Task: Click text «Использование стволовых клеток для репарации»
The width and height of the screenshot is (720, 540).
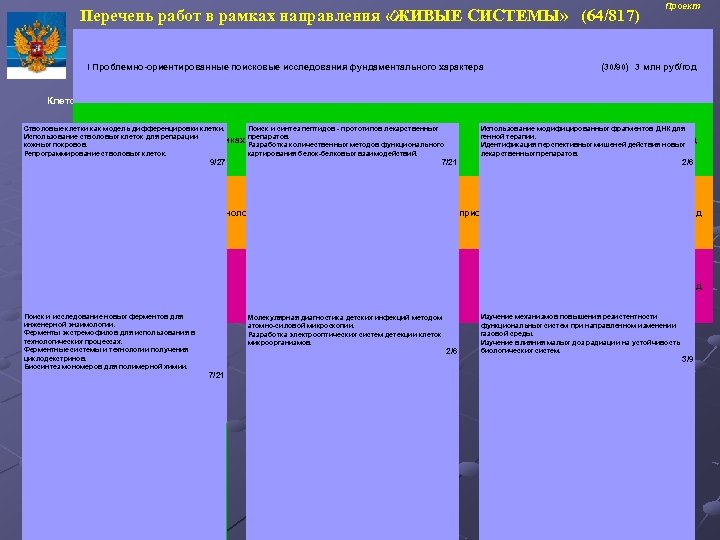Action: (x=111, y=137)
